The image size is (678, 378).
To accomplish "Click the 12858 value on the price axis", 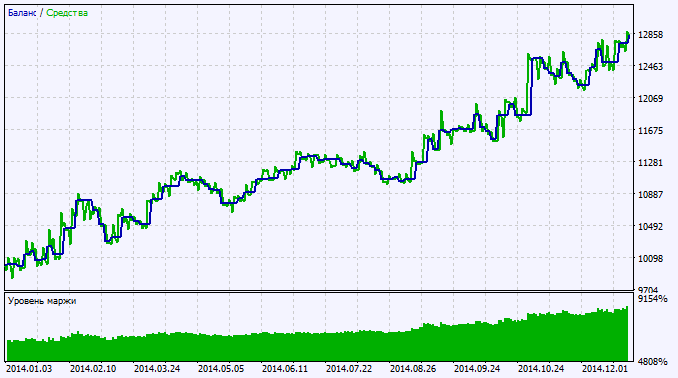I will click(650, 35).
